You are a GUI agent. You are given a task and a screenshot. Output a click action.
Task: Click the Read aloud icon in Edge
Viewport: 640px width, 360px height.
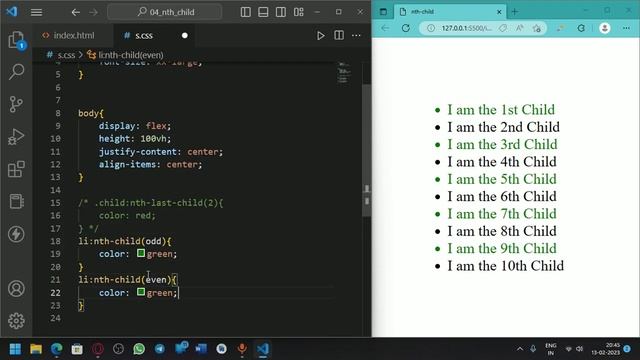pos(520,28)
